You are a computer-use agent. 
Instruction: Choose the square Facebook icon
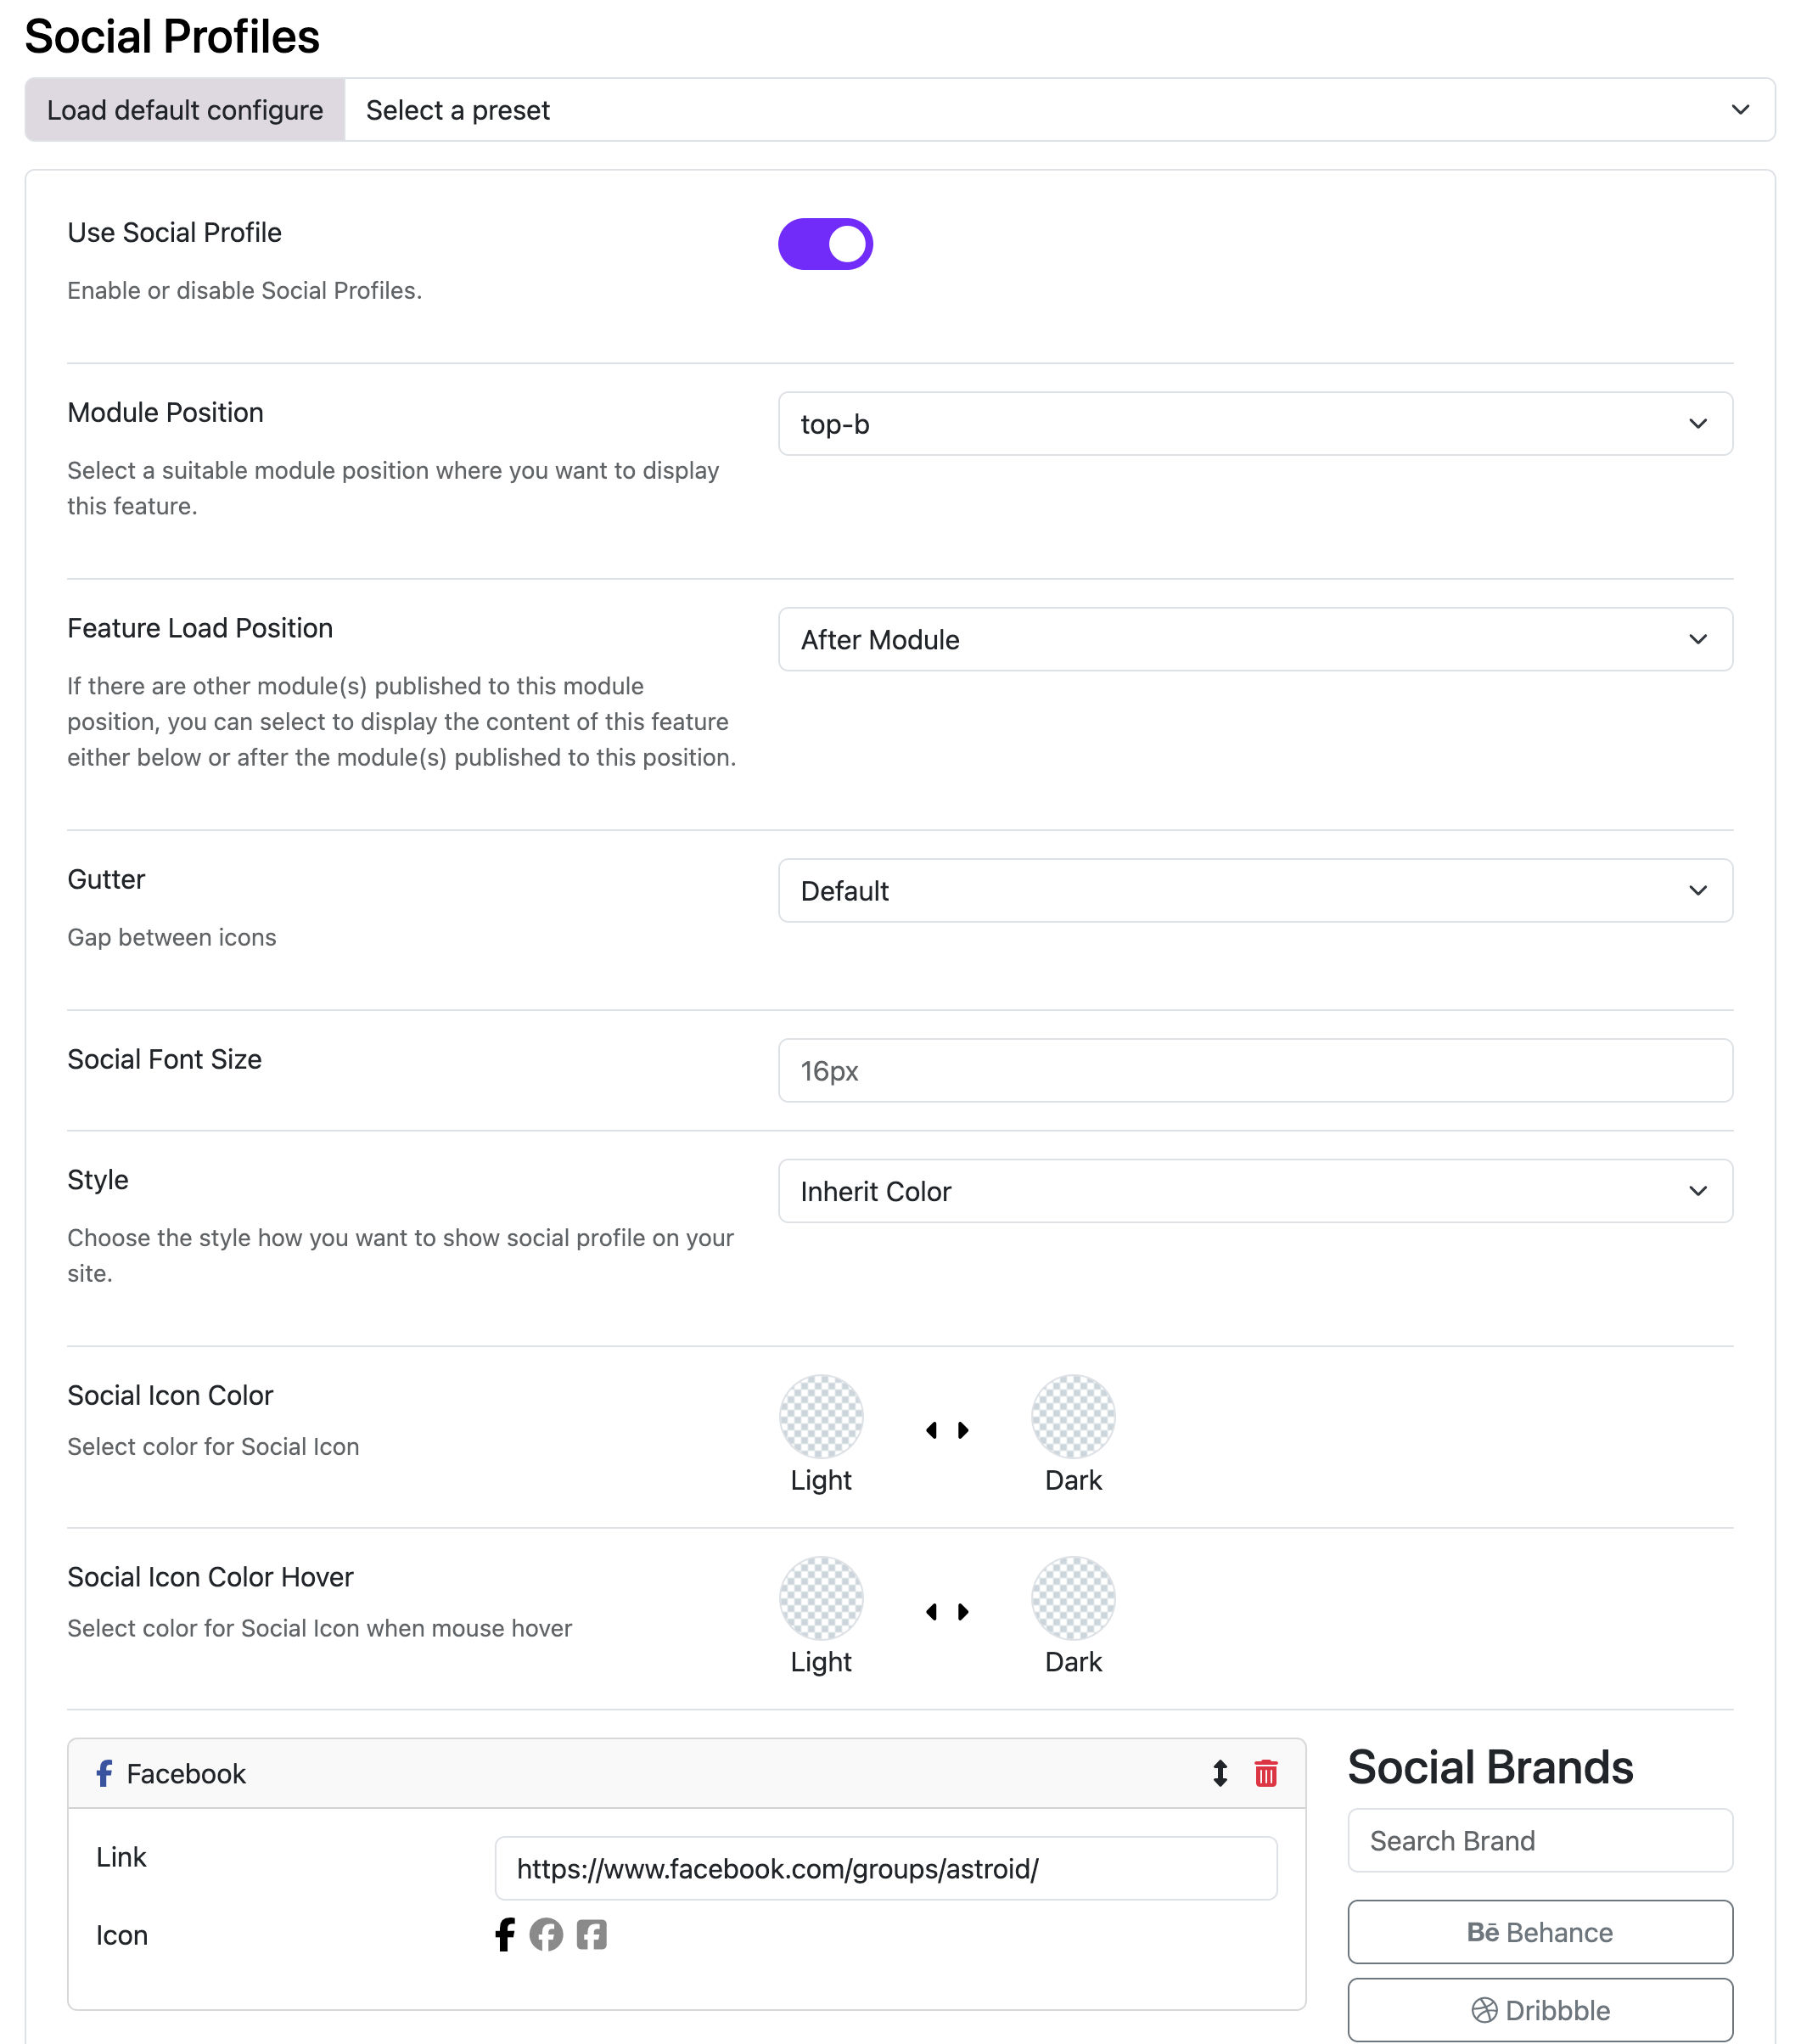pyautogui.click(x=591, y=1934)
